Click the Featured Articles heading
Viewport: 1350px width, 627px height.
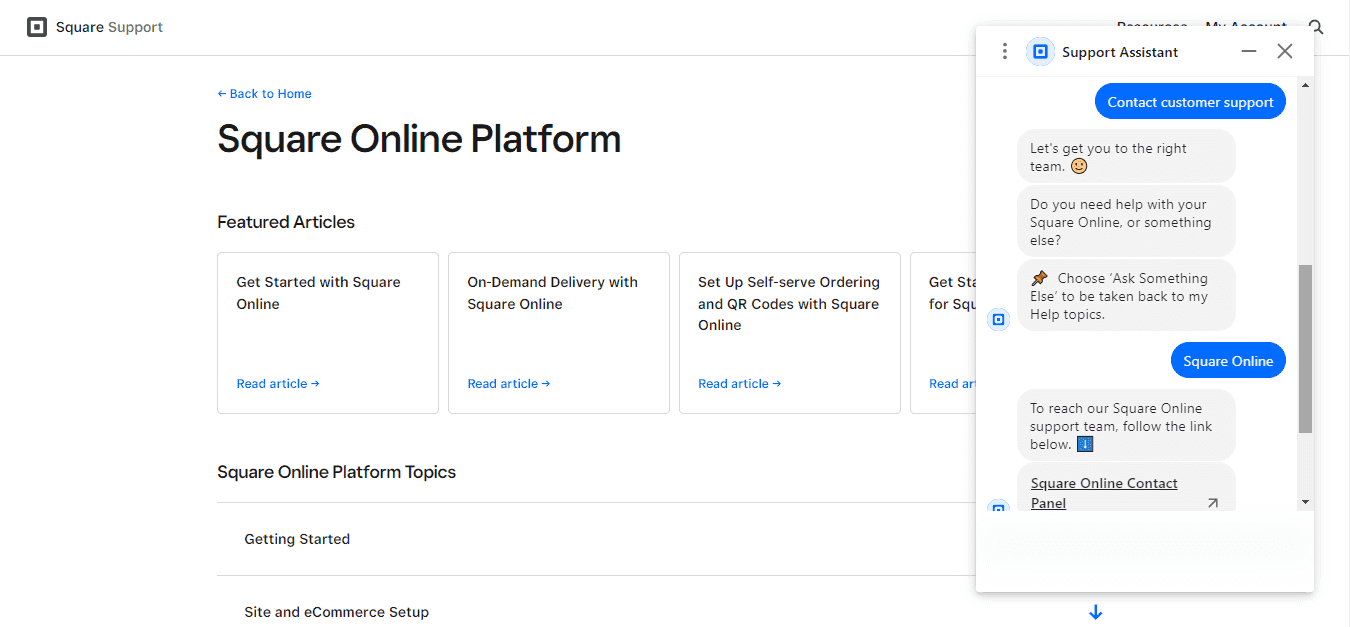click(286, 222)
